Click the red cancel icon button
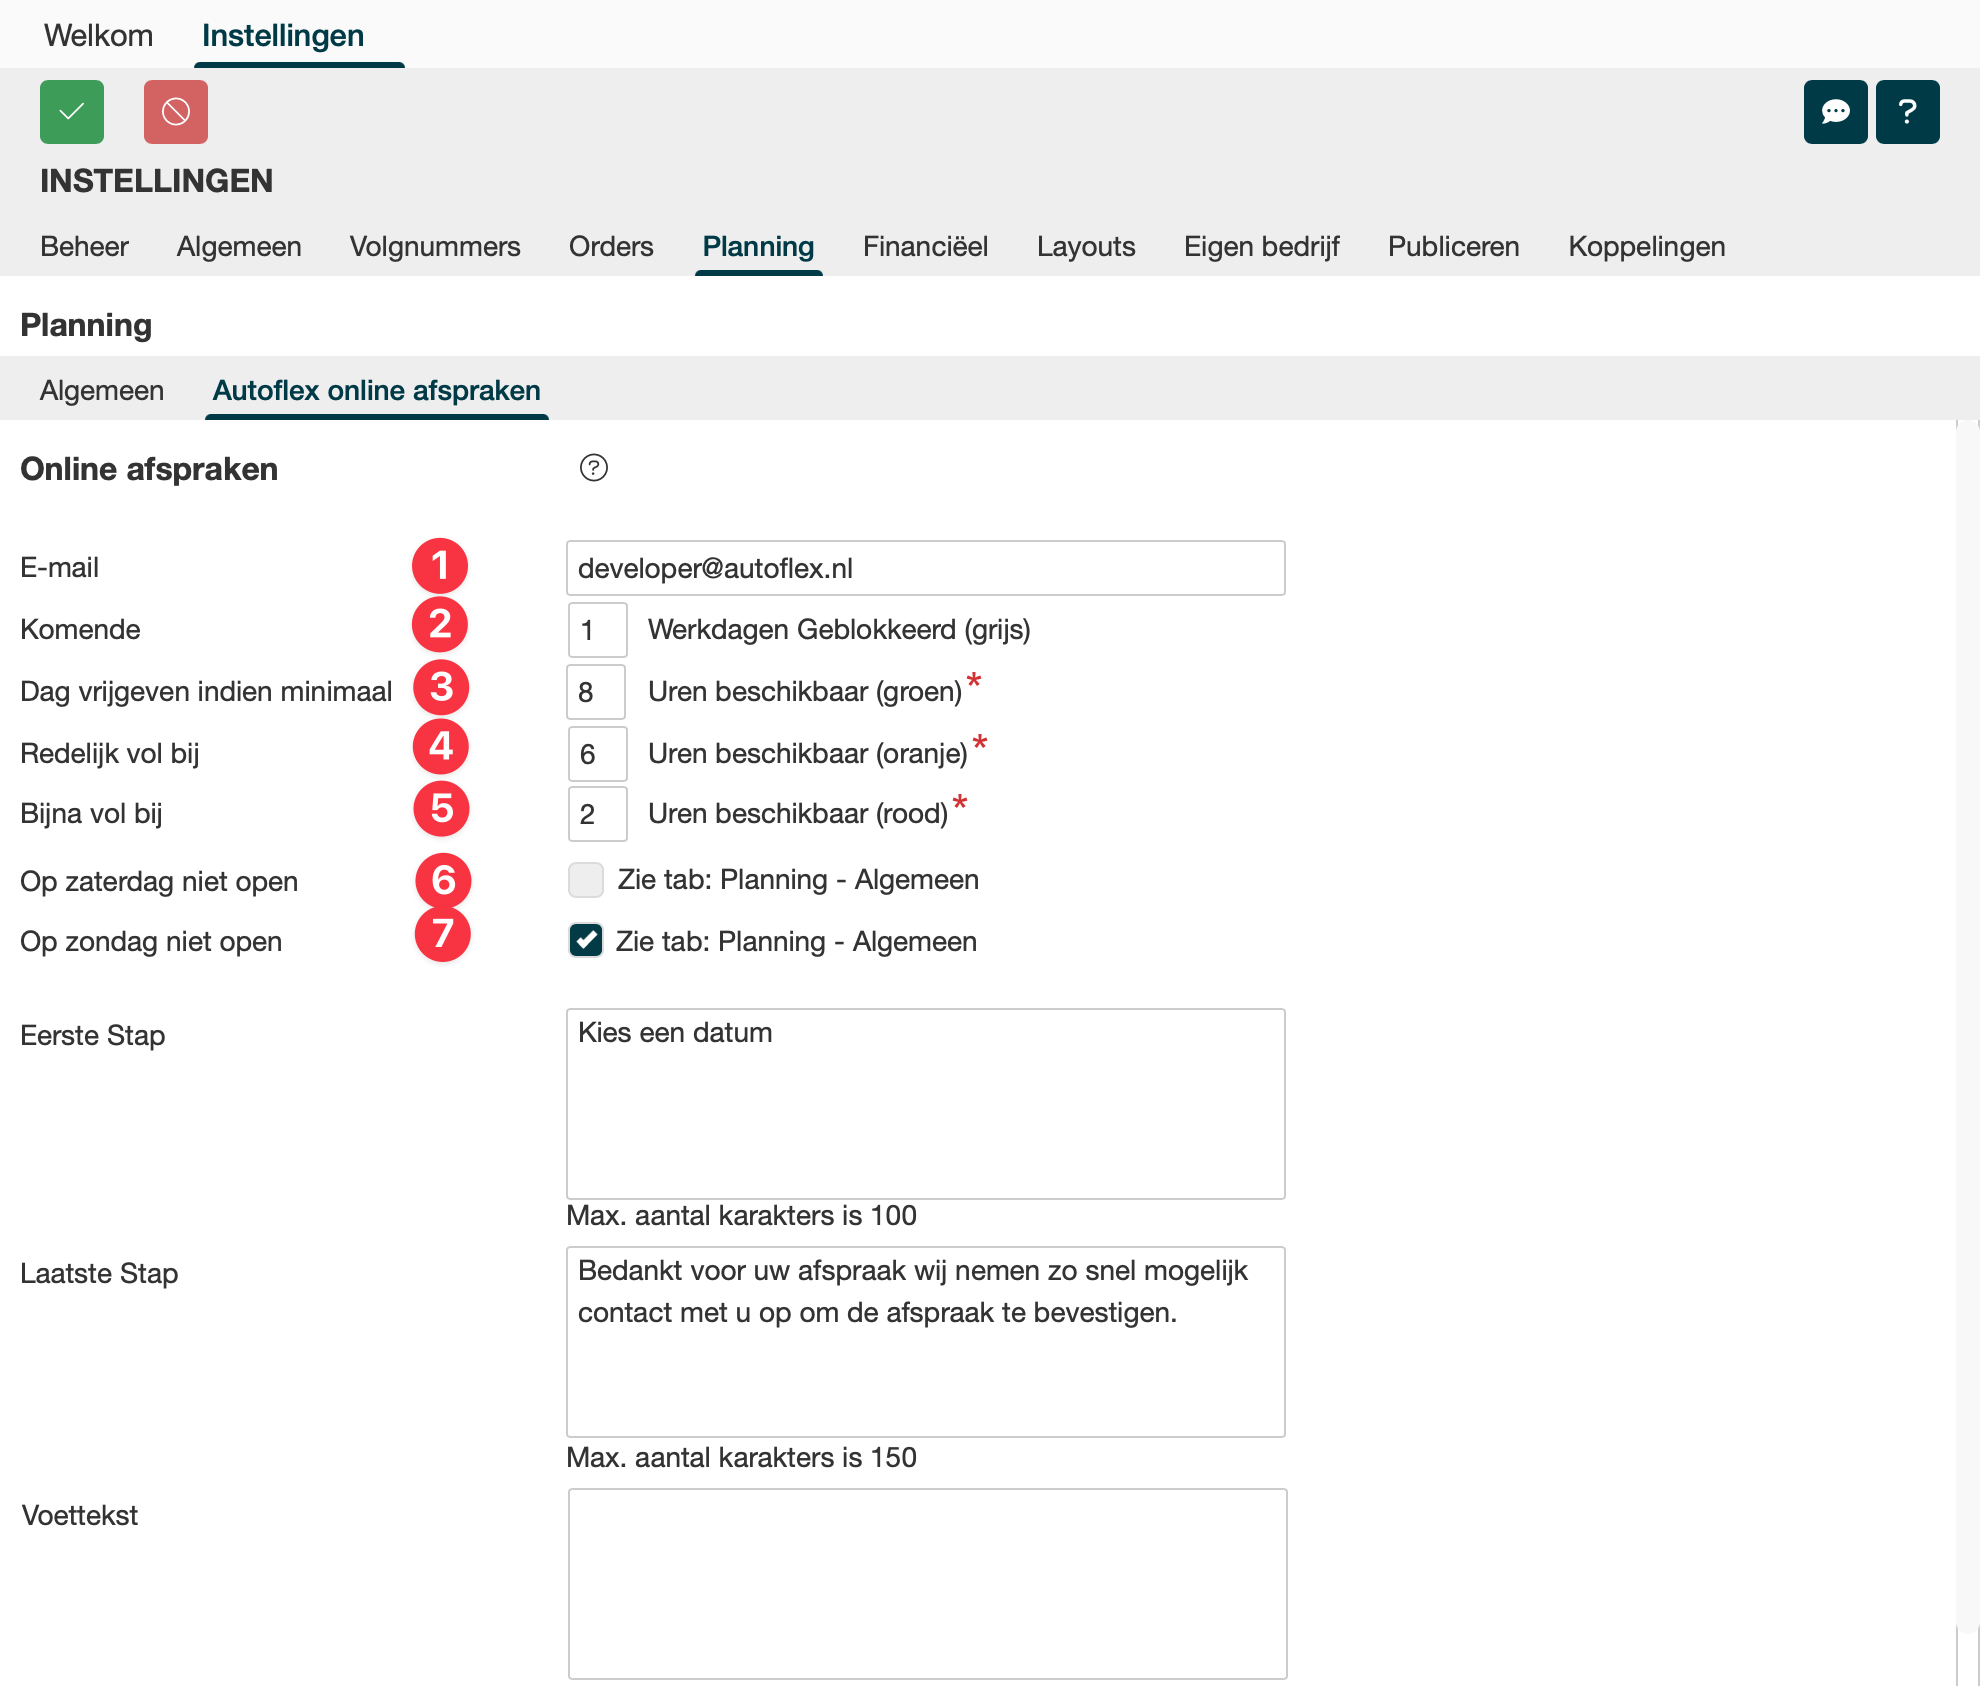The width and height of the screenshot is (1980, 1696). coord(176,112)
